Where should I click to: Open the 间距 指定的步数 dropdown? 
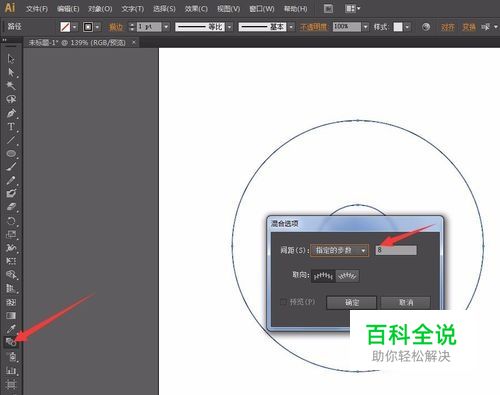point(339,250)
